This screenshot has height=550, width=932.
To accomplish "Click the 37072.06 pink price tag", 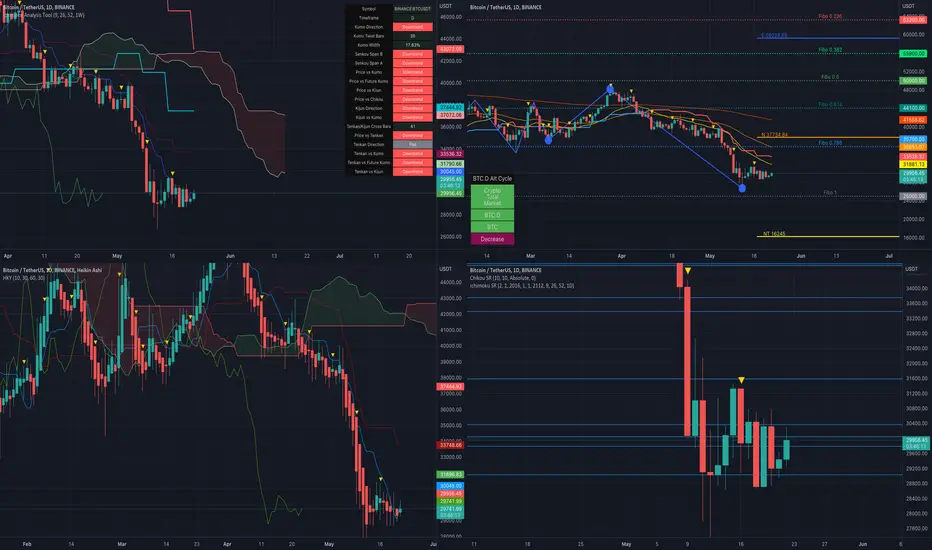I will tap(451, 115).
